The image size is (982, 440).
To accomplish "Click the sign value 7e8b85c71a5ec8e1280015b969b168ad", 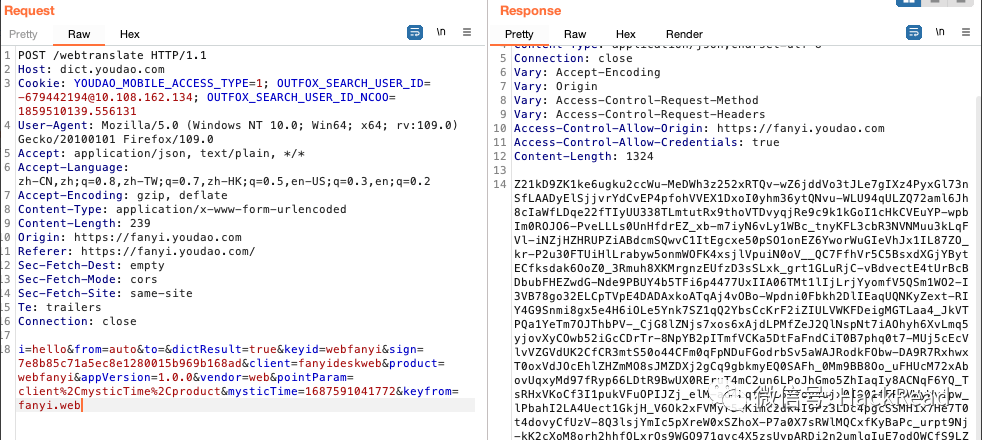I will pyautogui.click(x=130, y=364).
